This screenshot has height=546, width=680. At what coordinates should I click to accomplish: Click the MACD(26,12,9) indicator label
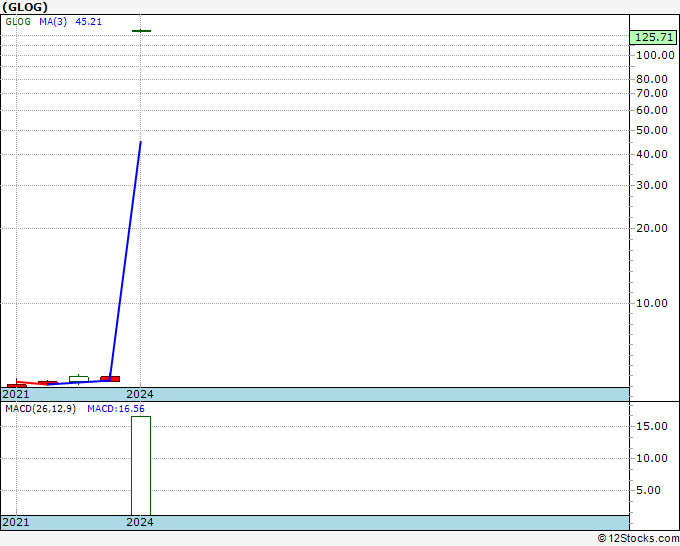39,409
